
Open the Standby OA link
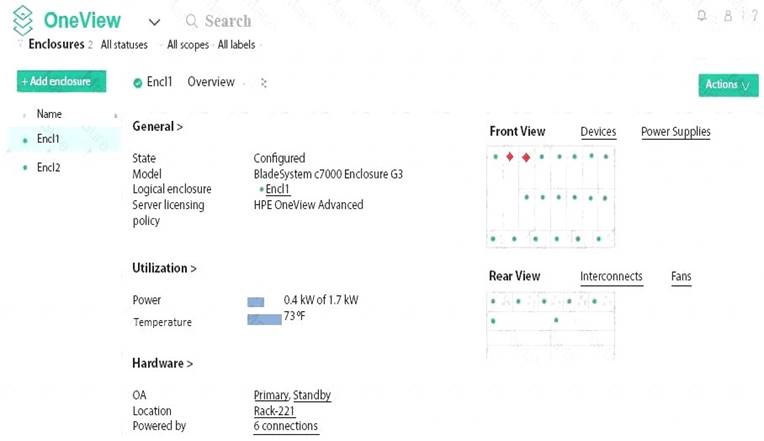coord(312,395)
